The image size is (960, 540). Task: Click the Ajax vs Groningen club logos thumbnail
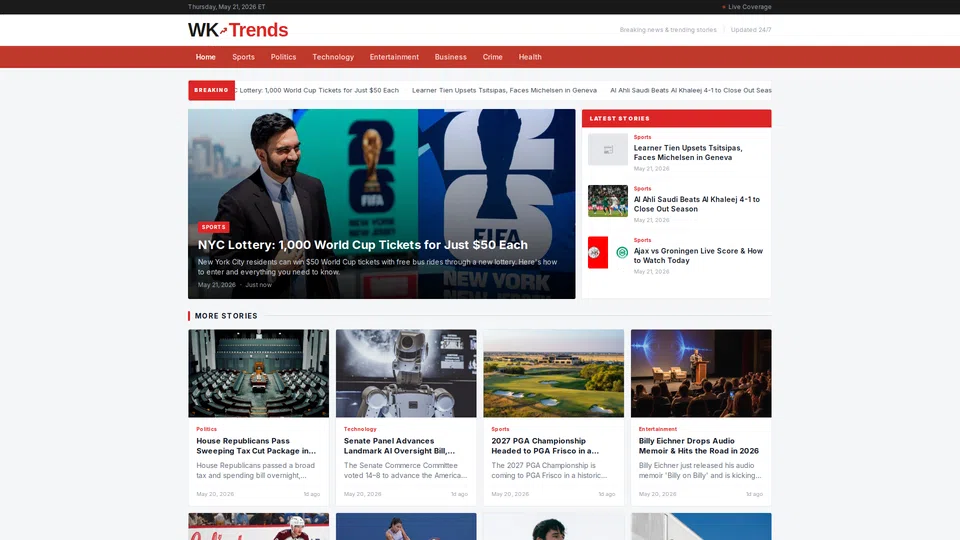[608, 252]
